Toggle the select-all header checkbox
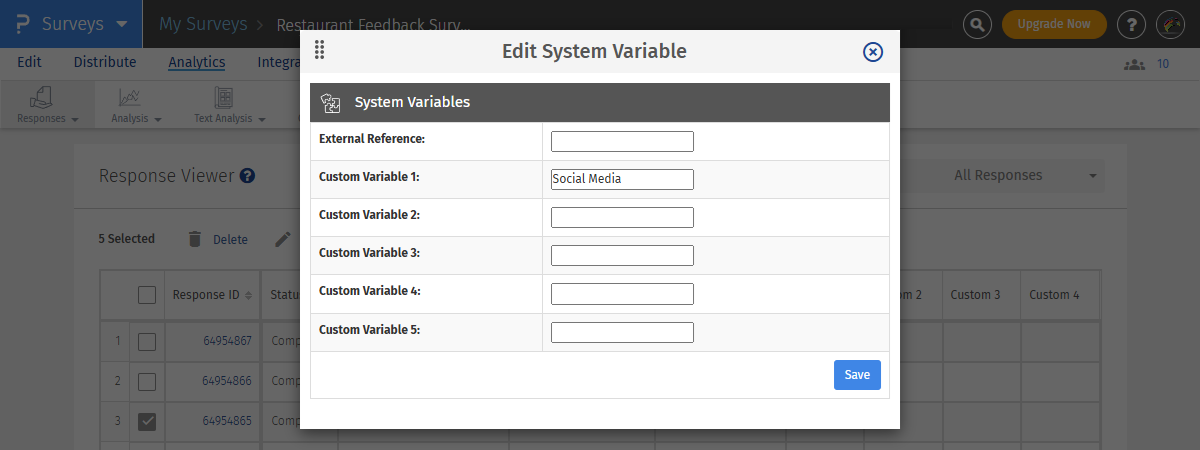This screenshot has width=1200, height=450. click(x=147, y=295)
